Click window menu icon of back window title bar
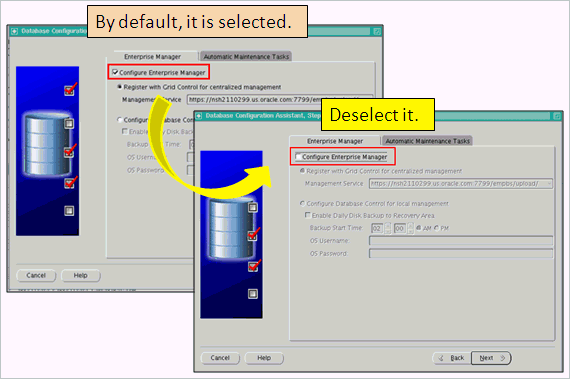This screenshot has height=379, width=570. point(14,31)
